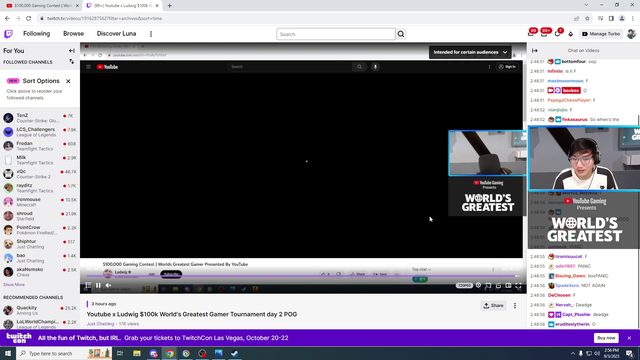Image resolution: width=640 pixels, height=360 pixels.
Task: Open the Windows Start menu
Action: (8, 353)
